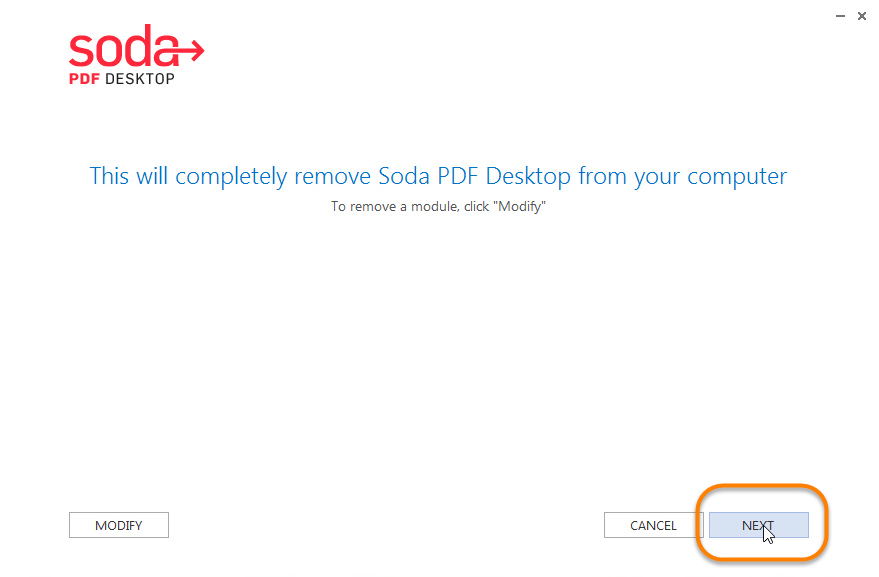Minimize the Soda PDF uninstaller window

coord(838,16)
